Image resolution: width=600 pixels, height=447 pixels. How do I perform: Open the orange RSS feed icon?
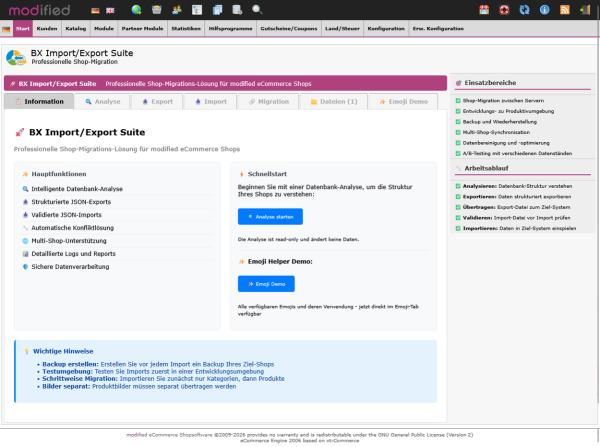coord(565,10)
